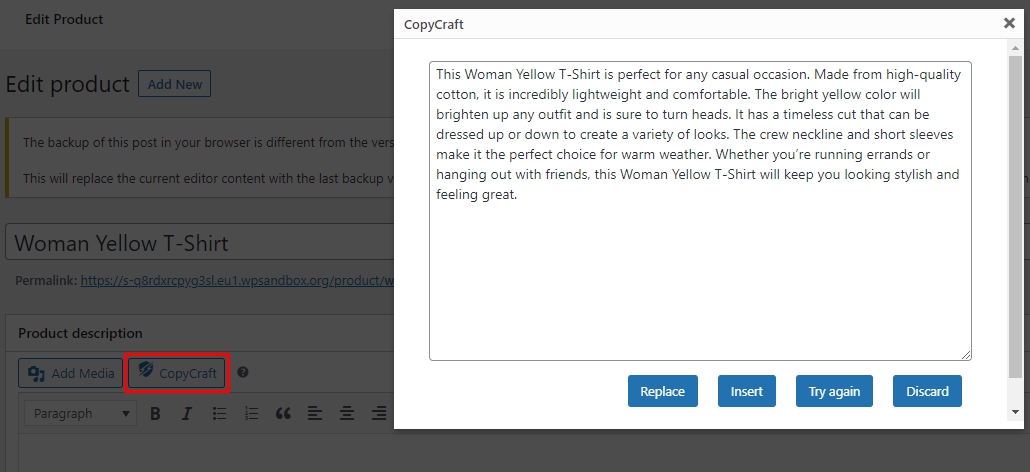Click the Add New product button
The width and height of the screenshot is (1030, 472).
coord(174,84)
